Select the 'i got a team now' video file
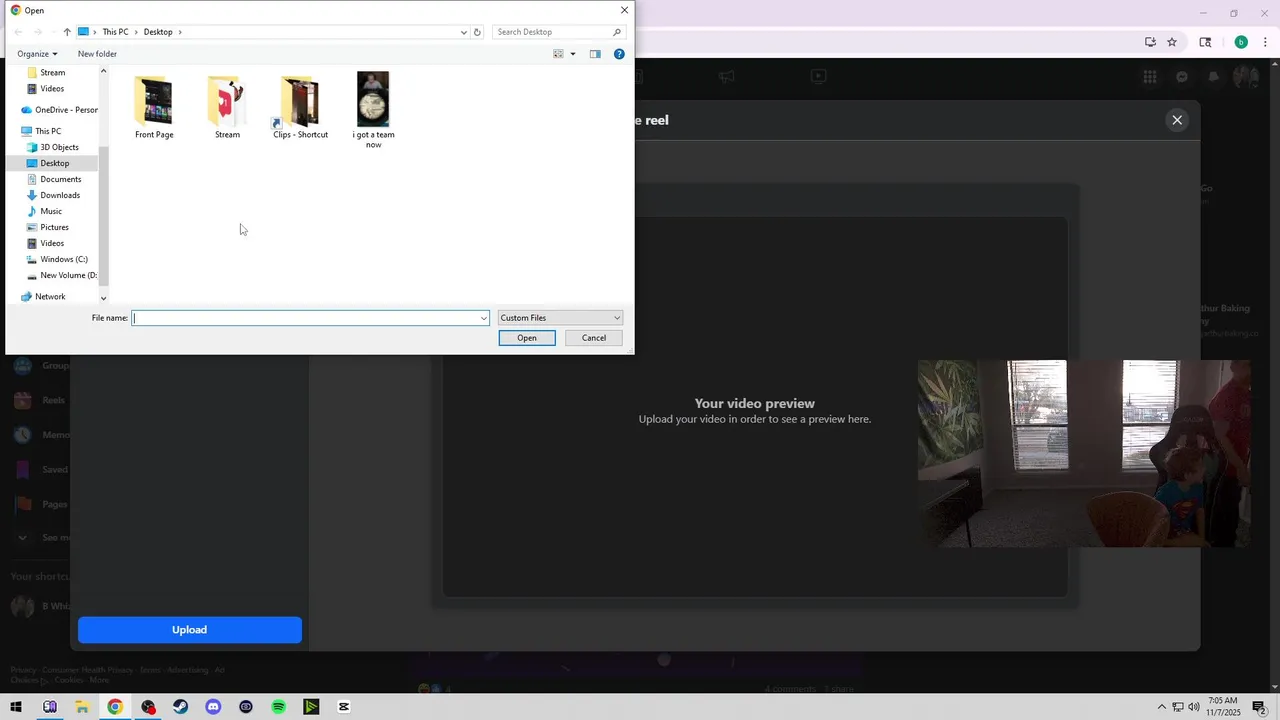1280x720 pixels. click(373, 110)
